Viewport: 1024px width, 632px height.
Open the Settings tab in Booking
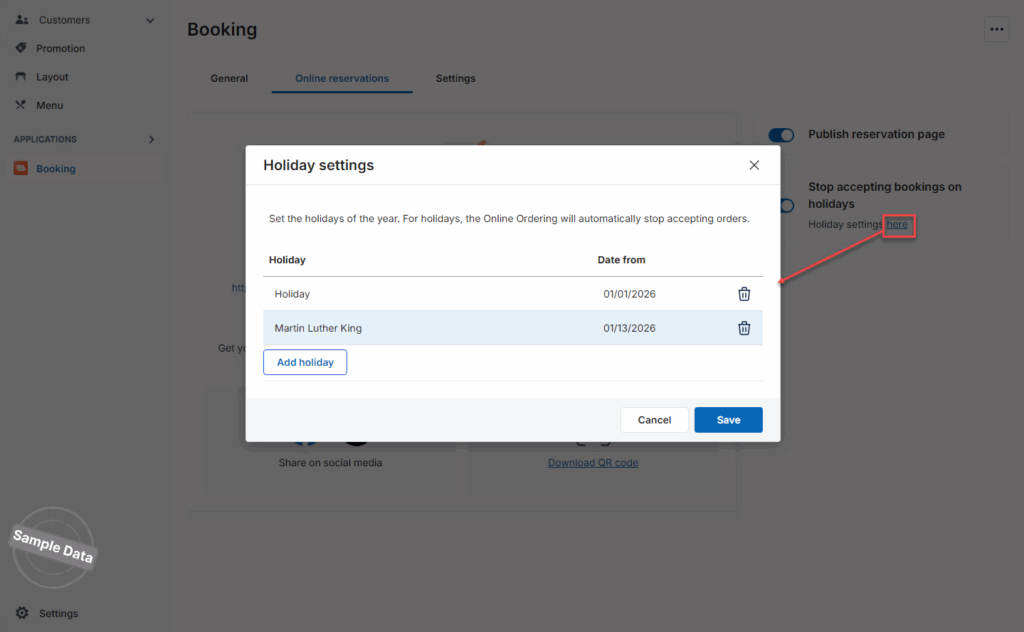(x=455, y=78)
